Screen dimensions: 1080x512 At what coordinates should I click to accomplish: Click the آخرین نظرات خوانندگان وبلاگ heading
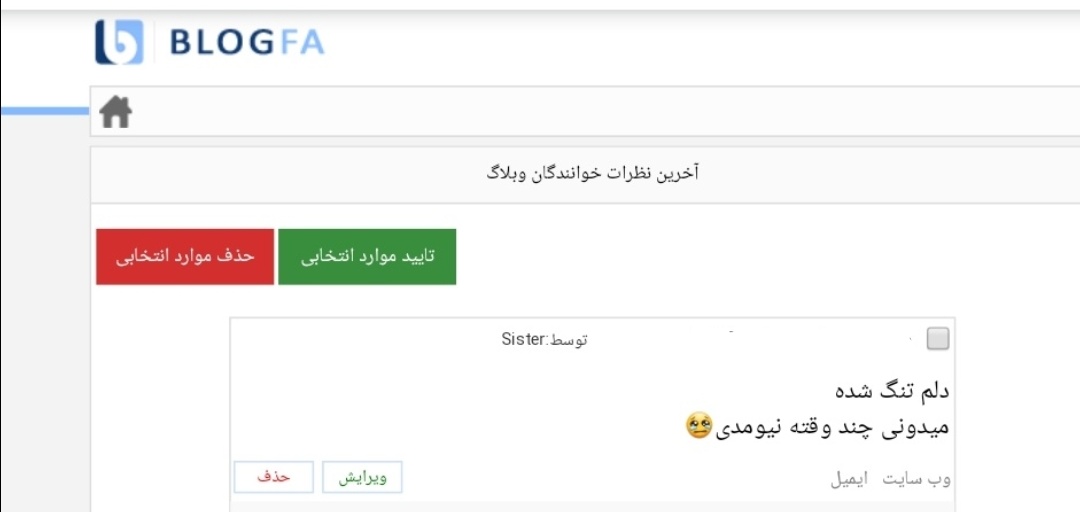(592, 174)
